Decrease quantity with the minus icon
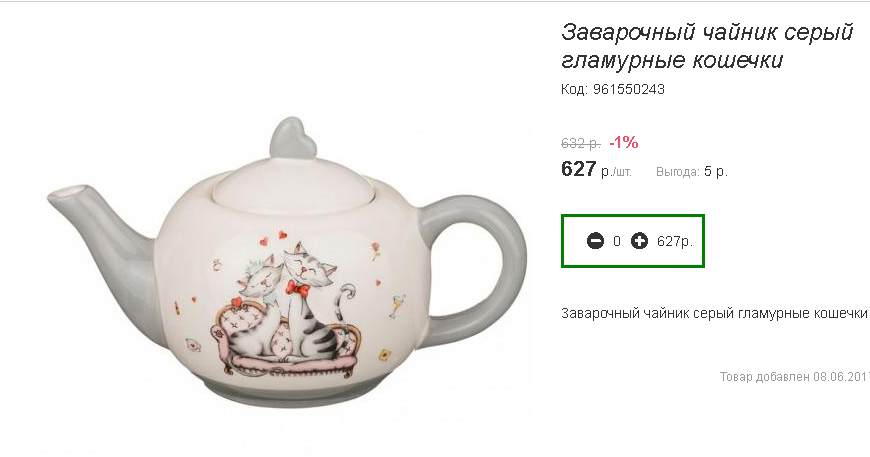The height and width of the screenshot is (457, 870). click(595, 241)
